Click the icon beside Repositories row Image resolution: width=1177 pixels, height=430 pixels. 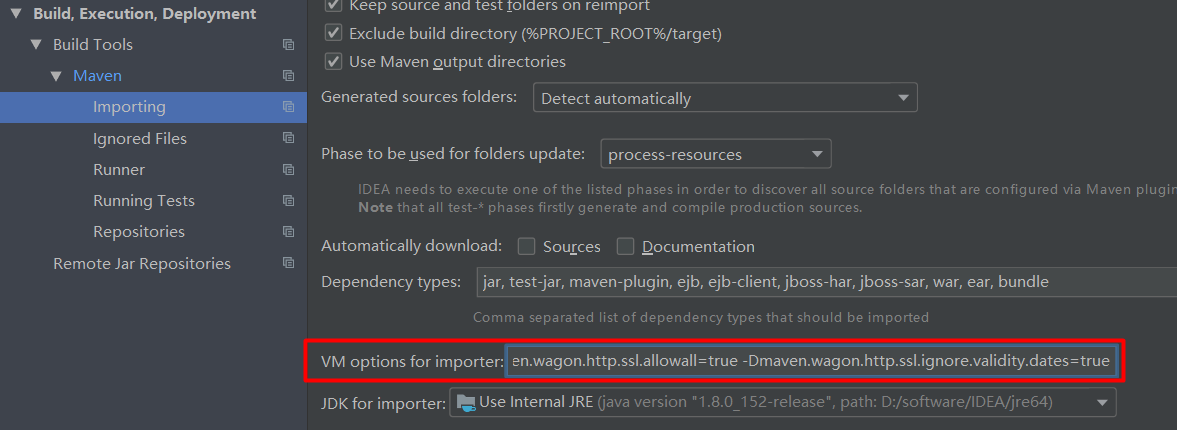point(289,231)
